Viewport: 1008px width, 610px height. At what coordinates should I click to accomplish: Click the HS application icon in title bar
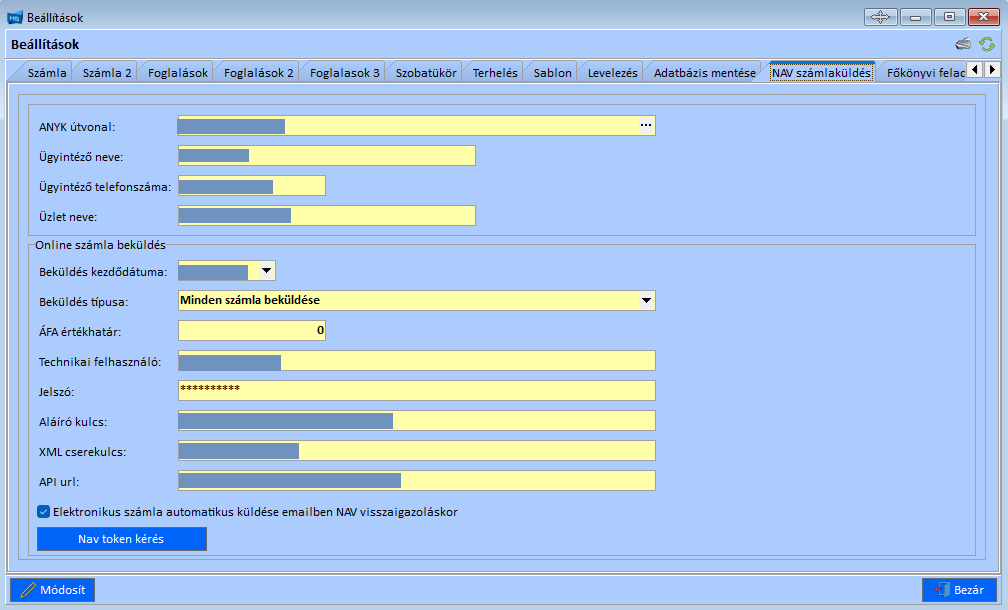14,18
